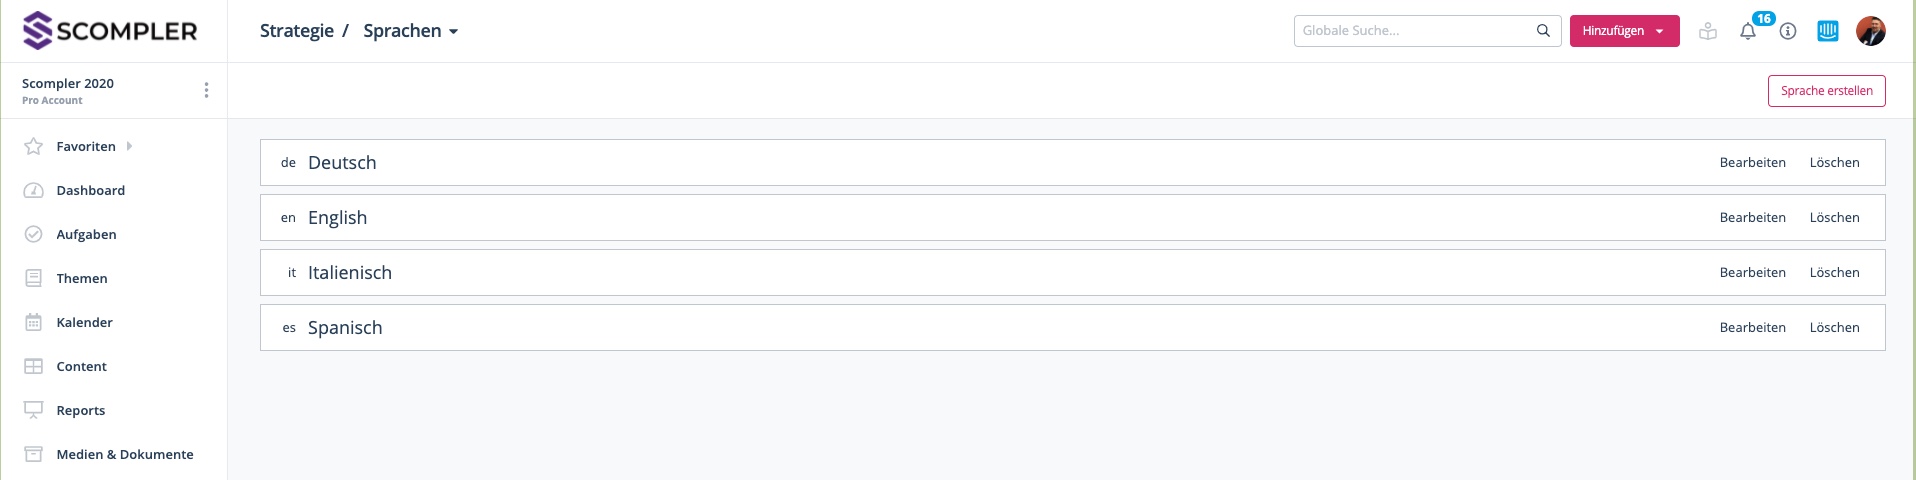Open the Sprachen breadcrumb dropdown
This screenshot has height=480, width=1916.
[x=410, y=31]
